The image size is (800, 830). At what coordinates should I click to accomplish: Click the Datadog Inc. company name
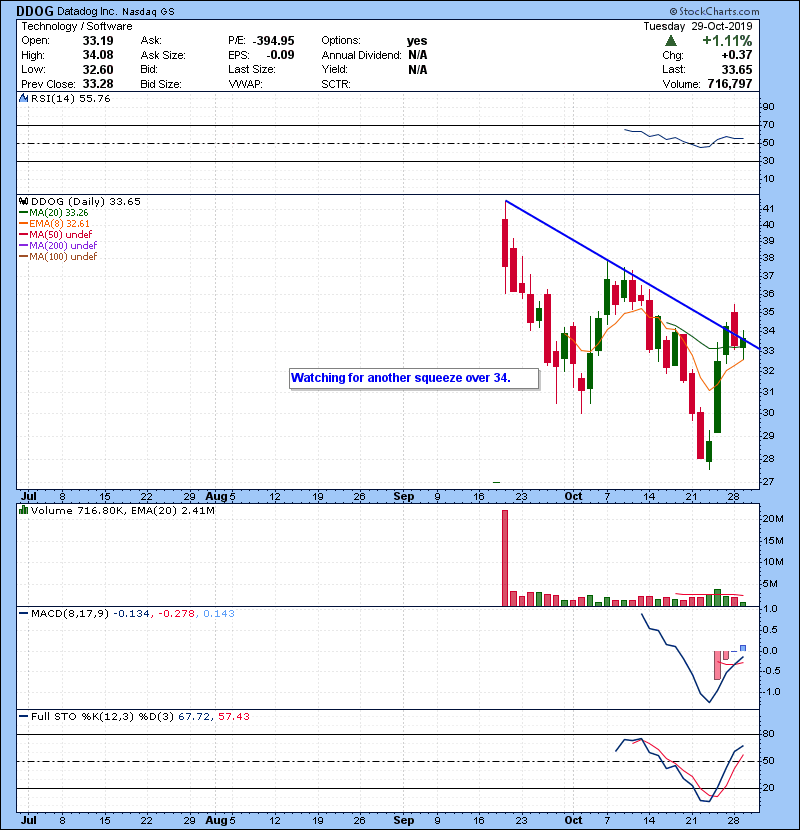point(87,11)
